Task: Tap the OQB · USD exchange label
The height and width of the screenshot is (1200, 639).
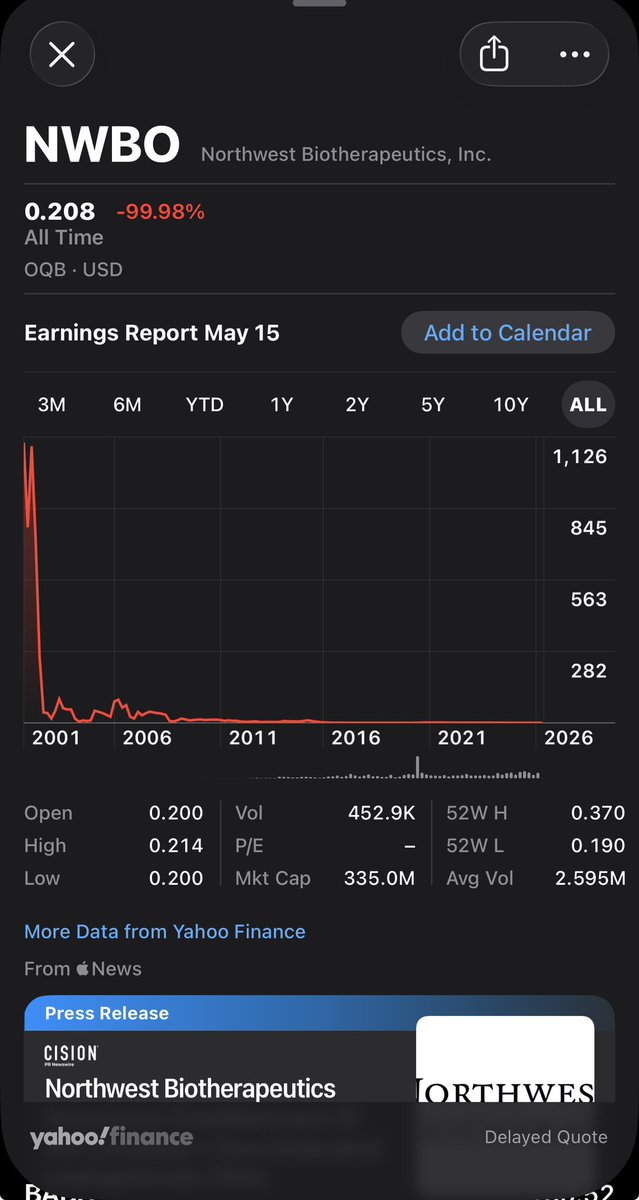Action: point(74,269)
